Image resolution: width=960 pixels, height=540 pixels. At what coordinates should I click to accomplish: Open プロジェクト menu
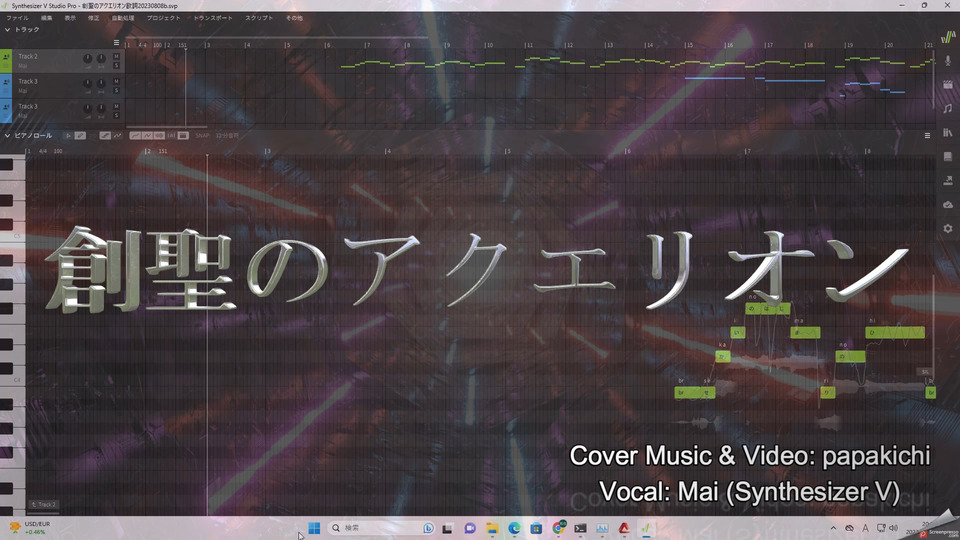pos(163,18)
